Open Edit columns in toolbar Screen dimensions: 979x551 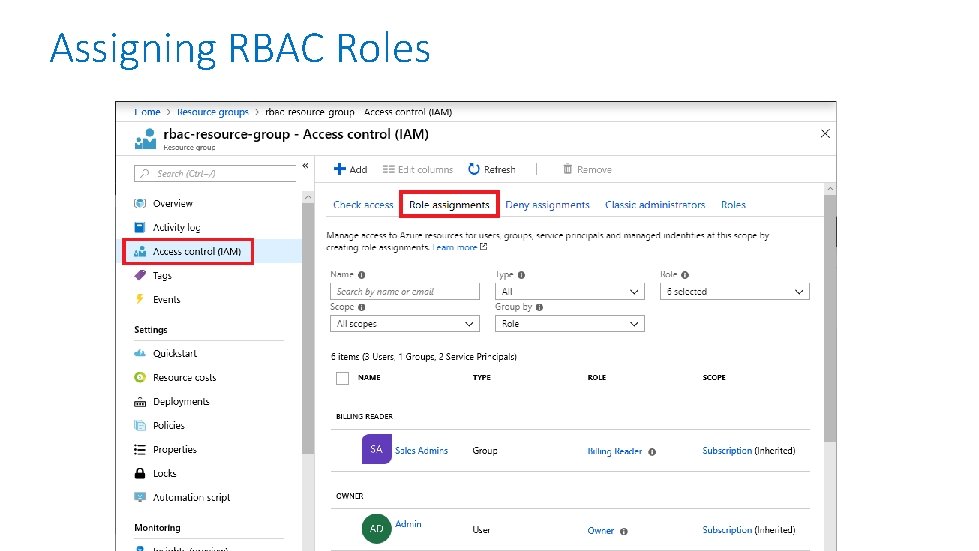417,169
